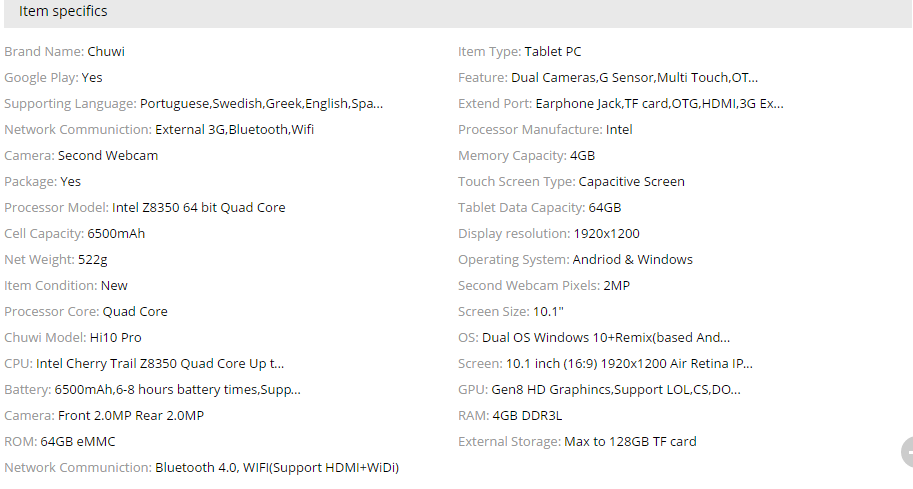Click the Display resolution 1920x1200 value
This screenshot has width=913, height=489.
(x=606, y=234)
